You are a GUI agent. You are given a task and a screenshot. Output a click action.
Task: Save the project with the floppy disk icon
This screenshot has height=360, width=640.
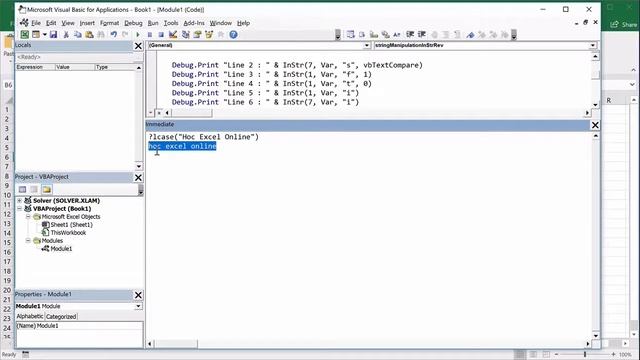click(x=53, y=35)
